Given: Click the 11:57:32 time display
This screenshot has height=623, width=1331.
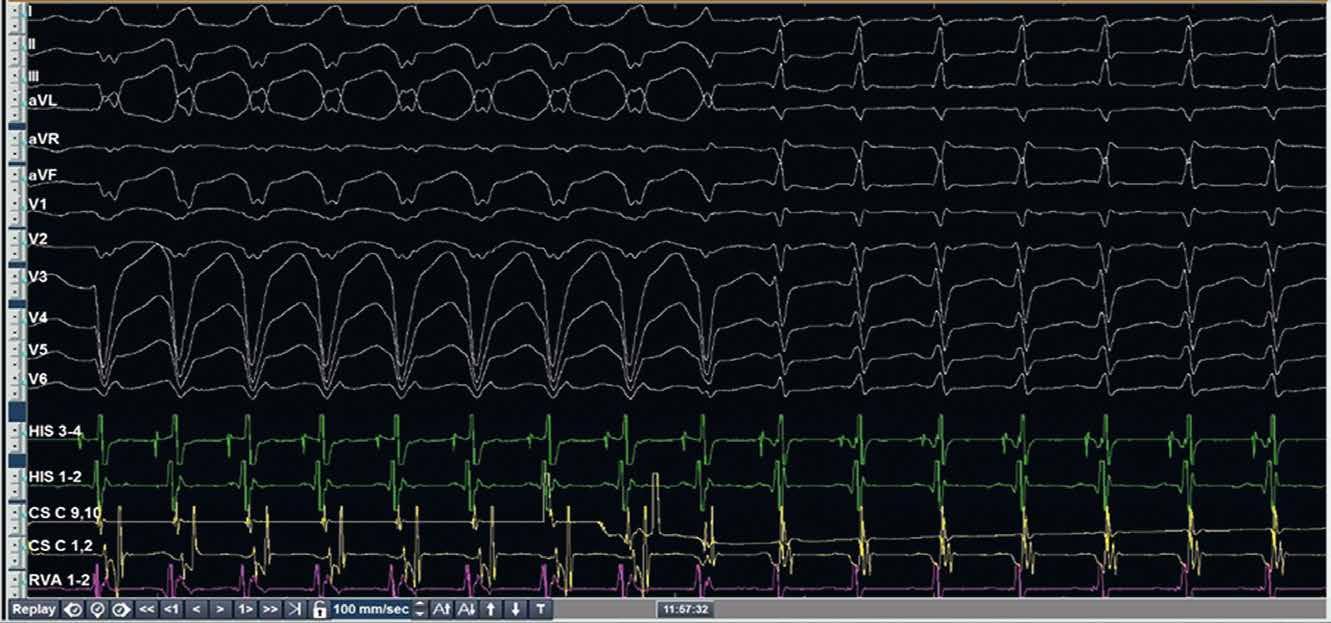Looking at the screenshot, I should click(684, 608).
